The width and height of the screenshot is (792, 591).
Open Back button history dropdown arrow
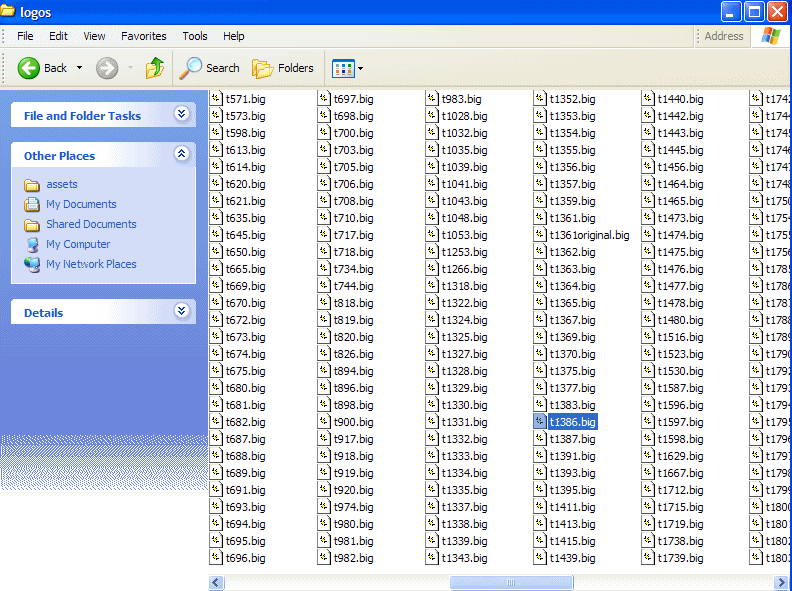pyautogui.click(x=80, y=68)
